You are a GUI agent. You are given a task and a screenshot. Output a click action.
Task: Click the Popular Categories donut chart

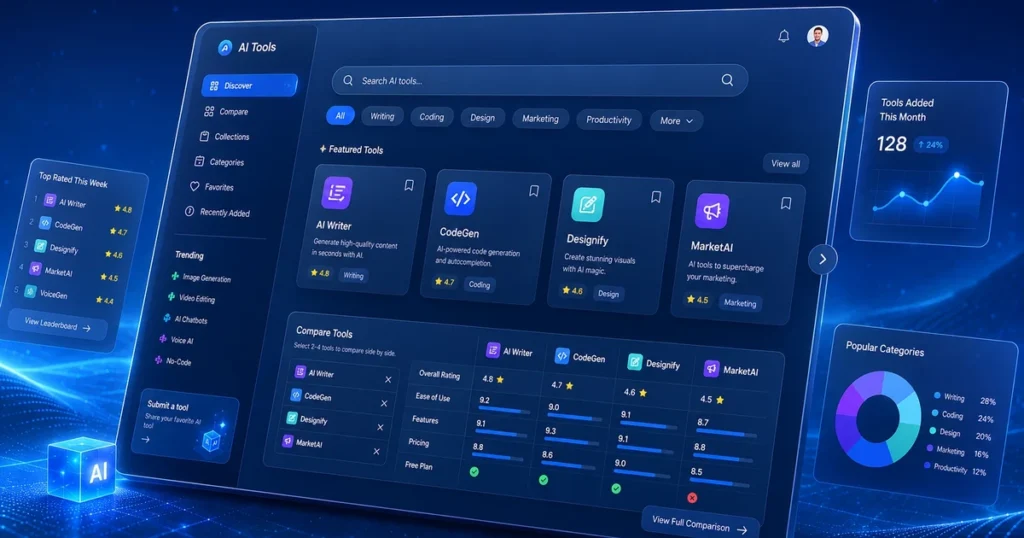pos(878,419)
